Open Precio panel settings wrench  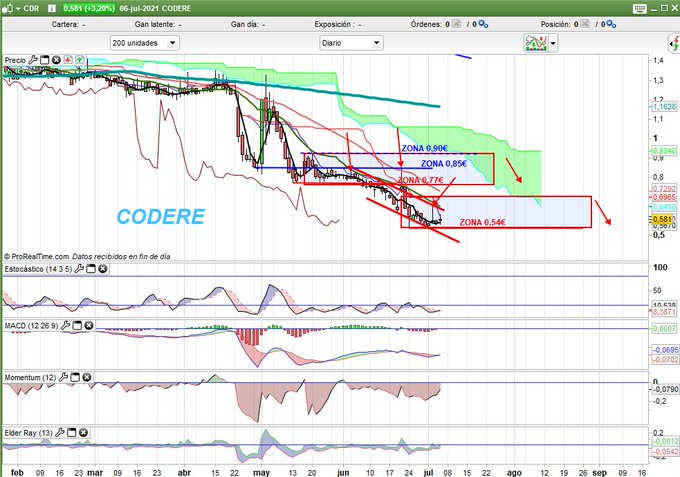[33, 60]
